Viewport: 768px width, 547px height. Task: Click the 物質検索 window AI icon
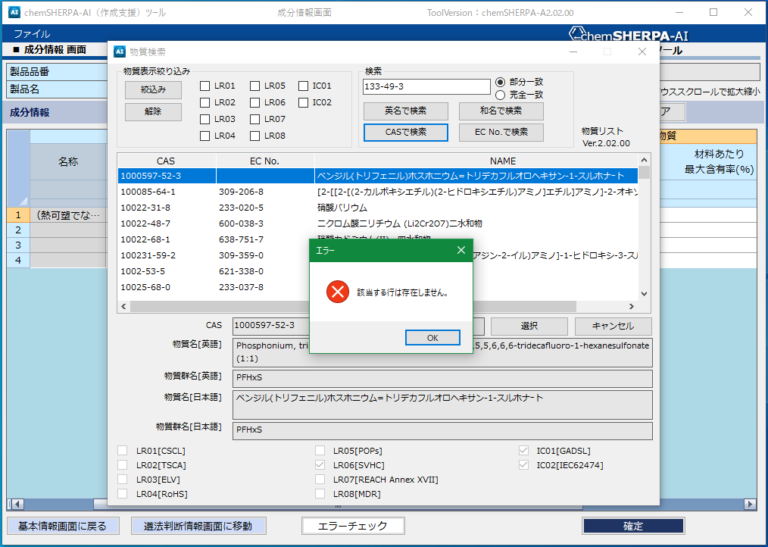[120, 51]
